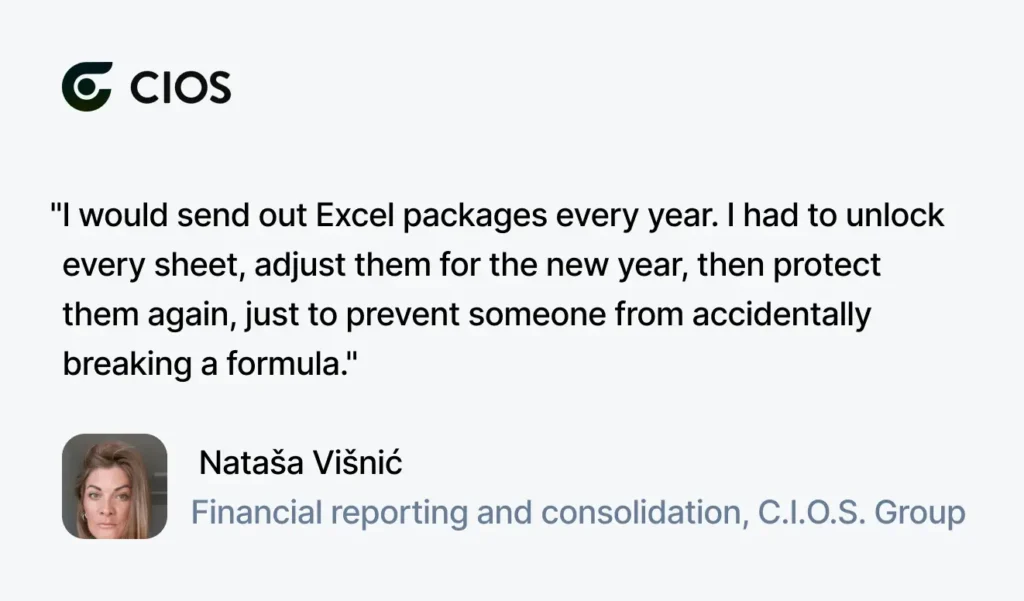Click the word "packages" in first line
This screenshot has width=1024, height=601.
coord(475,217)
